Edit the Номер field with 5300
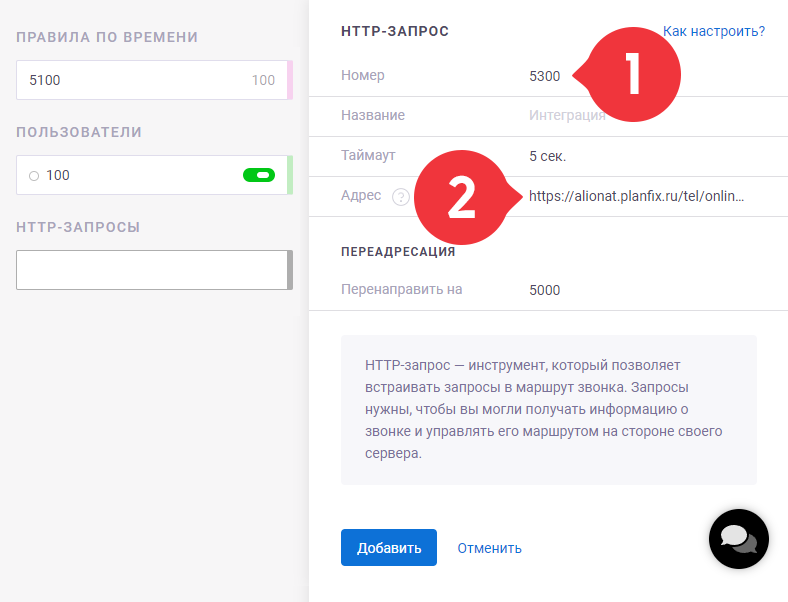Viewport: 788px width, 602px height. pos(544,76)
